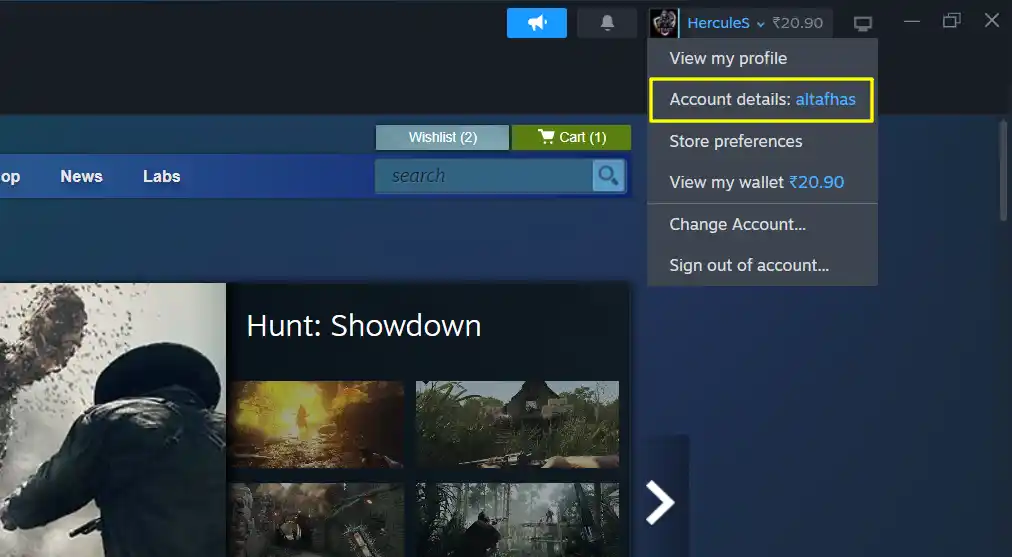View the fiery explosion screenshot thumbnail
The width and height of the screenshot is (1012, 557).
point(316,424)
